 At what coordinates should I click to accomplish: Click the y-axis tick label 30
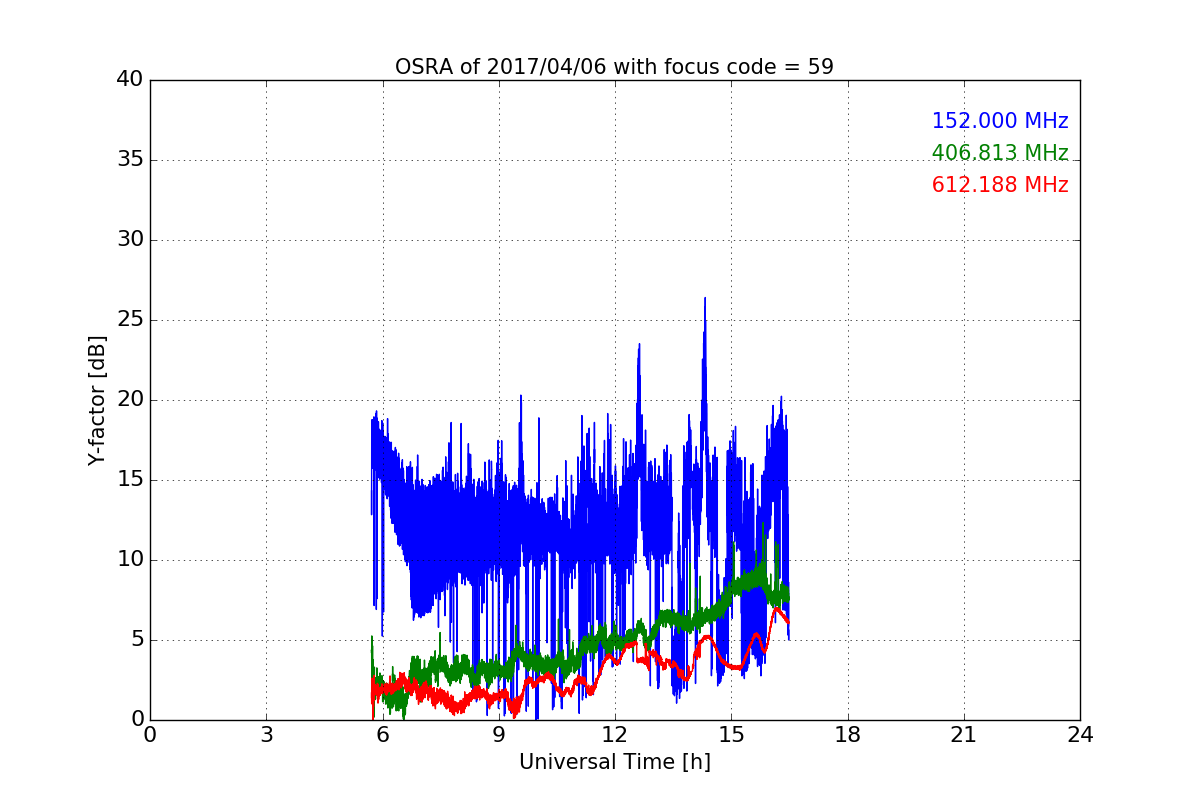129,240
